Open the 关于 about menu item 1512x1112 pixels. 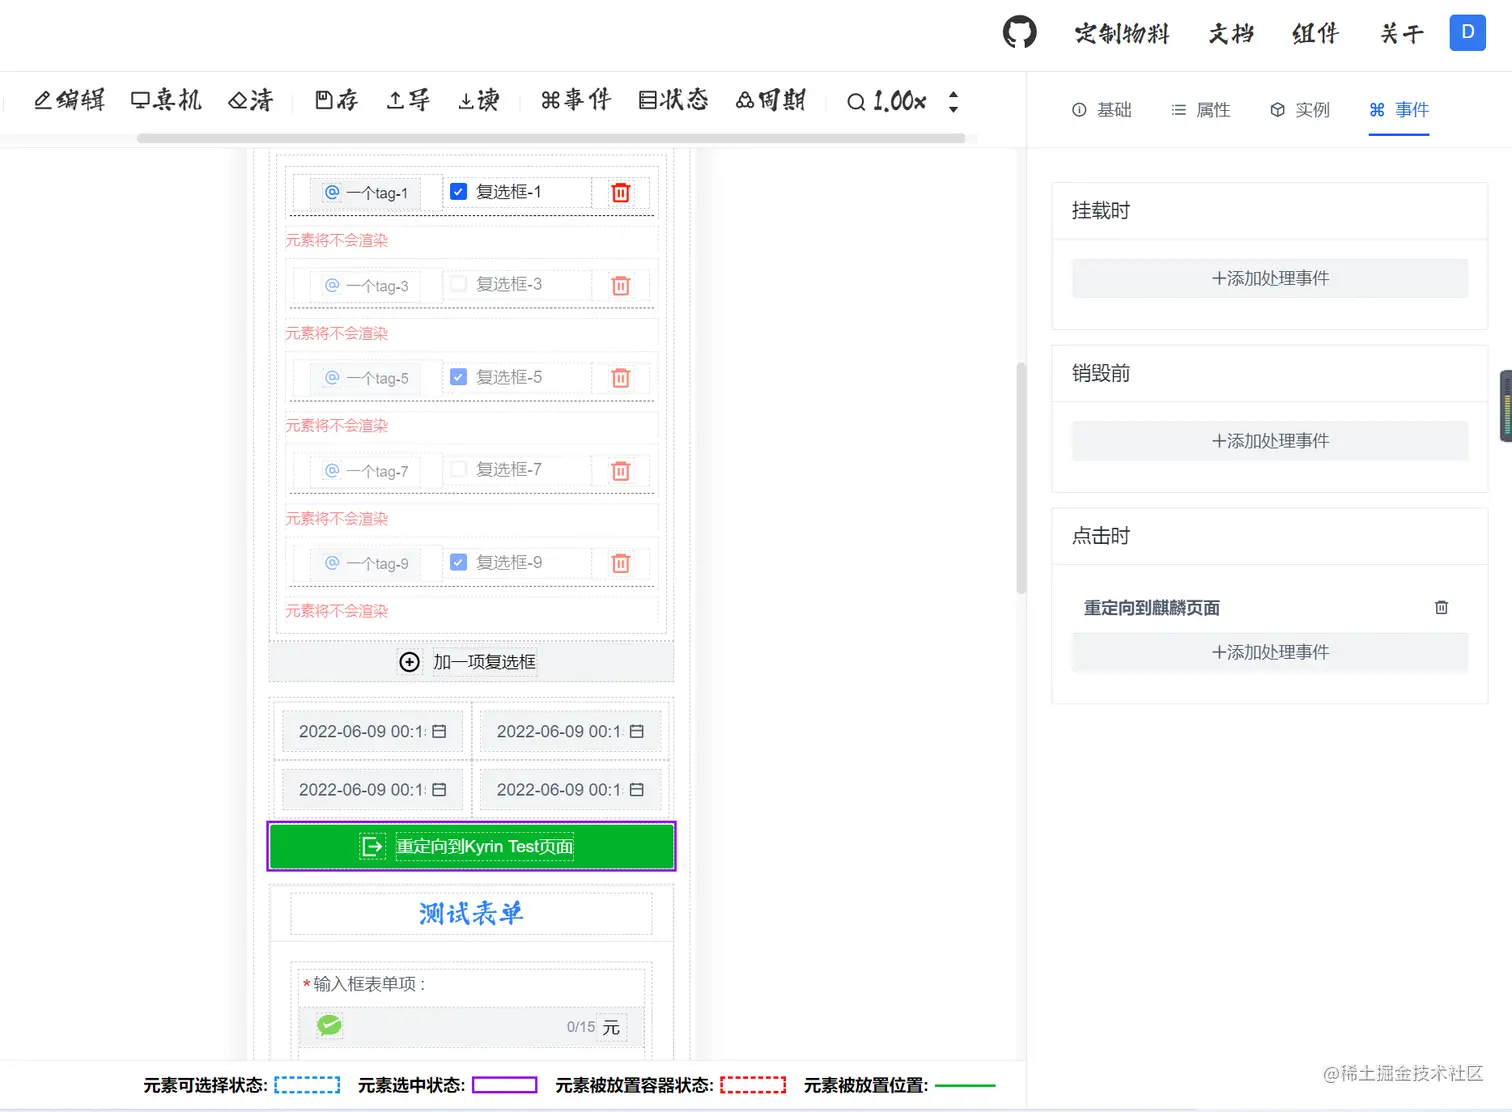pyautogui.click(x=1401, y=33)
